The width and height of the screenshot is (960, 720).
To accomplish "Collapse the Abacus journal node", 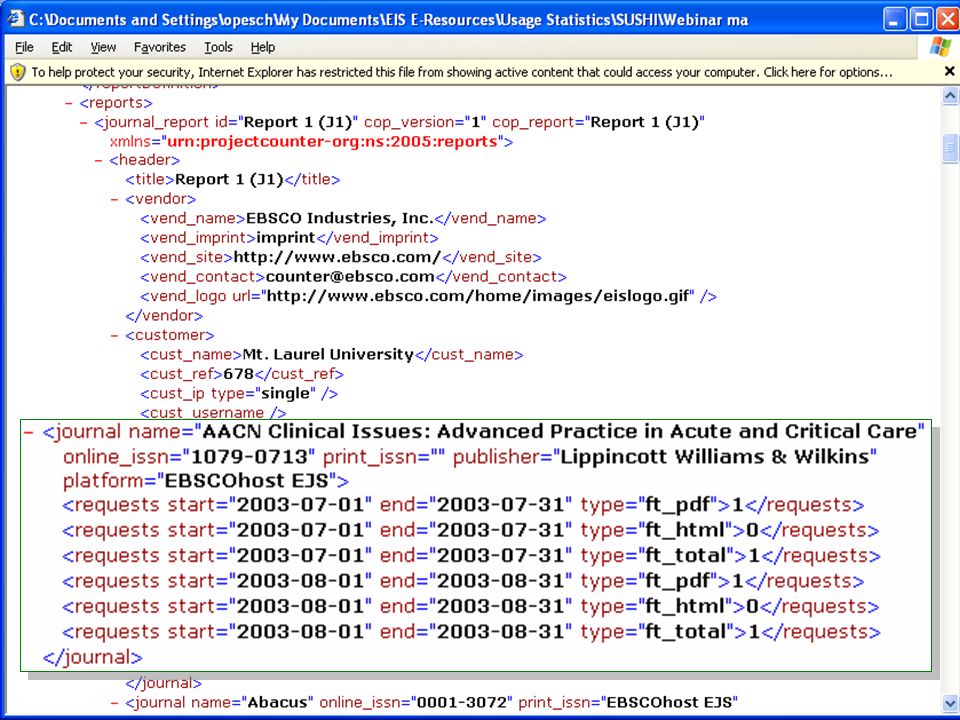I will [114, 703].
